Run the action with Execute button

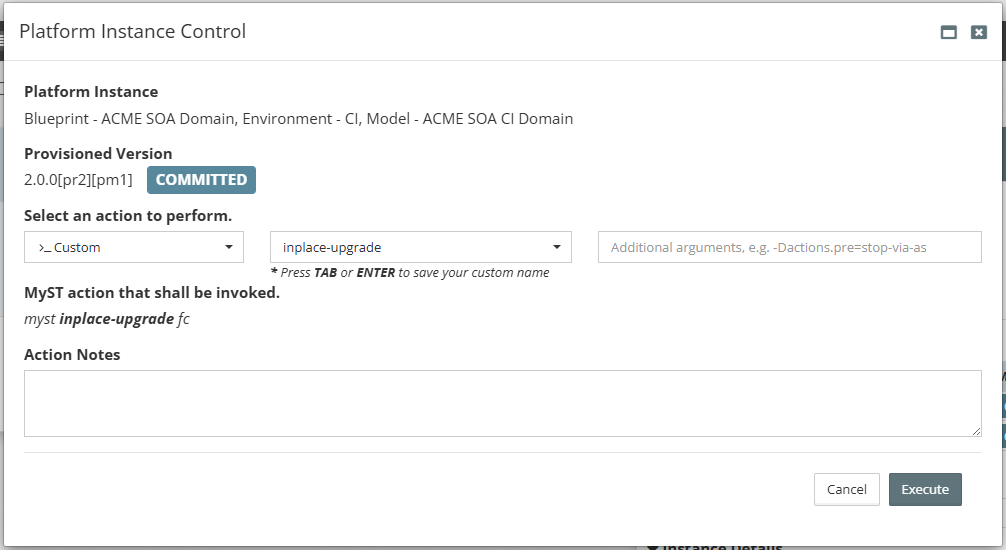(925, 489)
